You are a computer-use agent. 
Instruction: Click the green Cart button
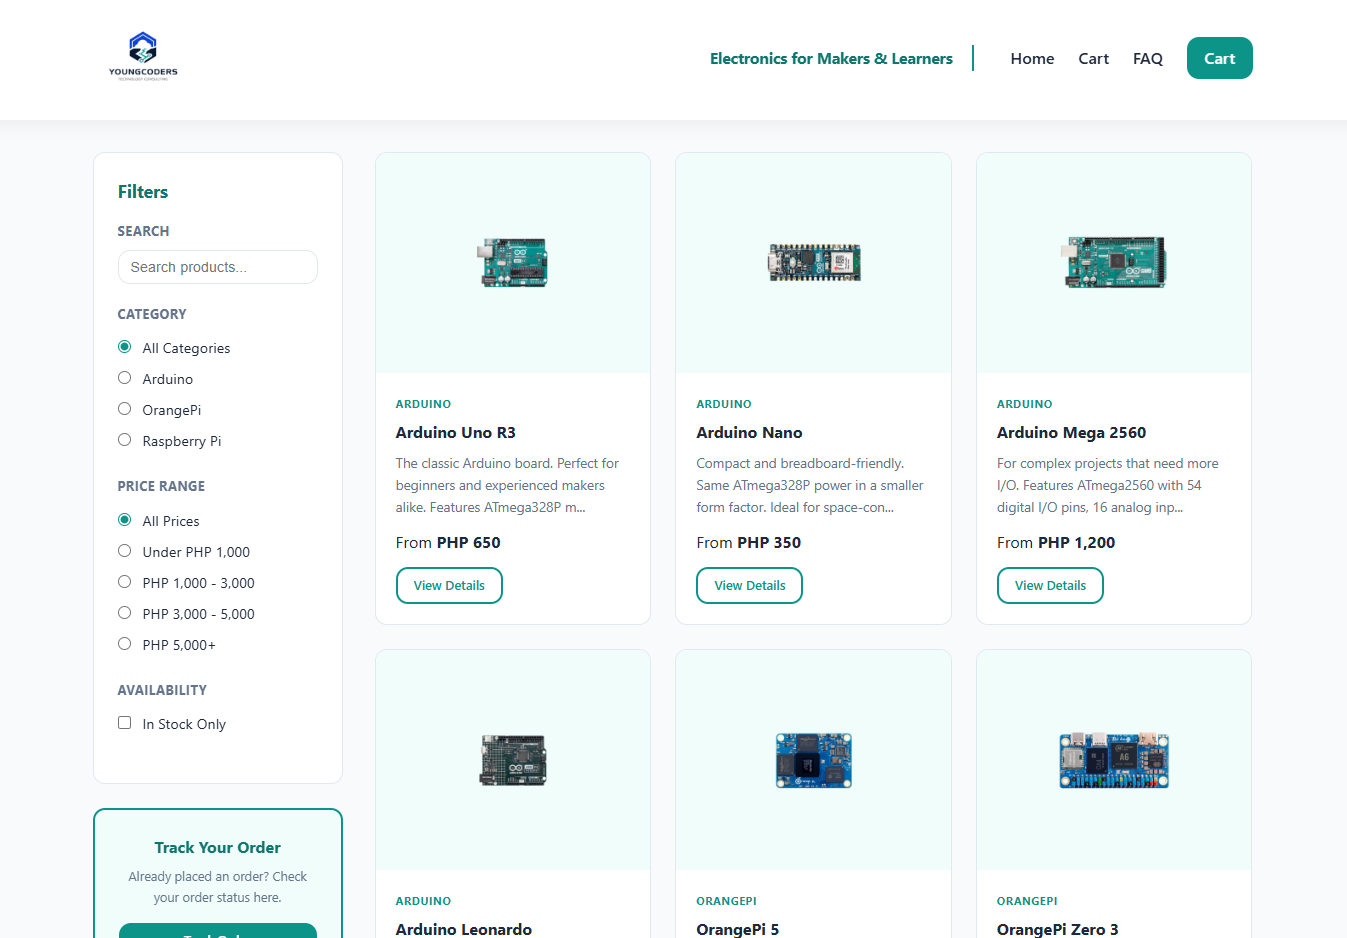tap(1219, 58)
